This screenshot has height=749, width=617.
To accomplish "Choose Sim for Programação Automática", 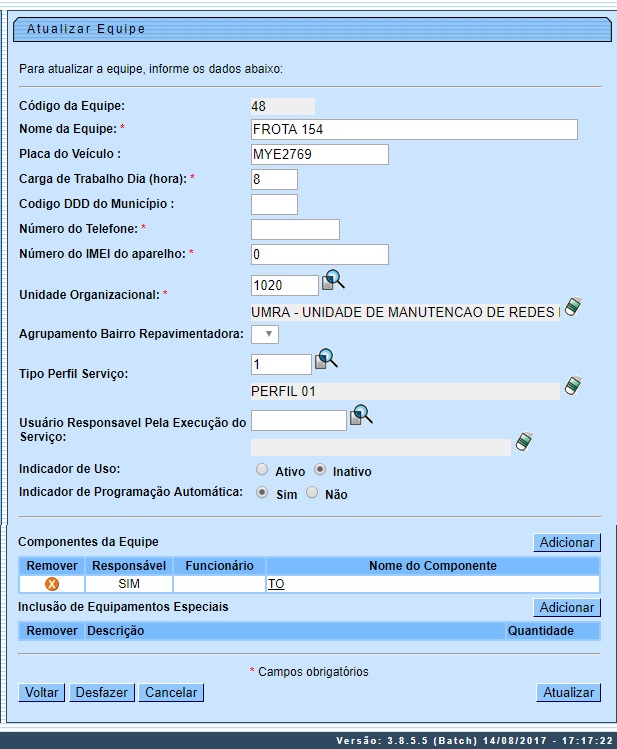I will 262,493.
